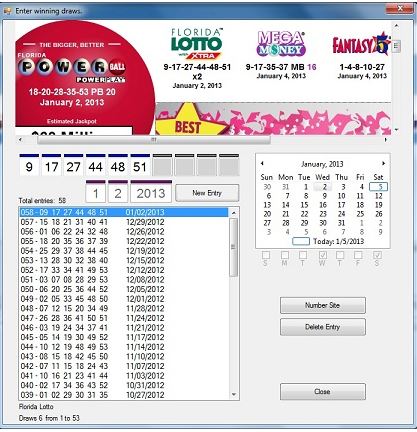Click the month field showing 1
This screenshot has height=432, width=417.
96,192
